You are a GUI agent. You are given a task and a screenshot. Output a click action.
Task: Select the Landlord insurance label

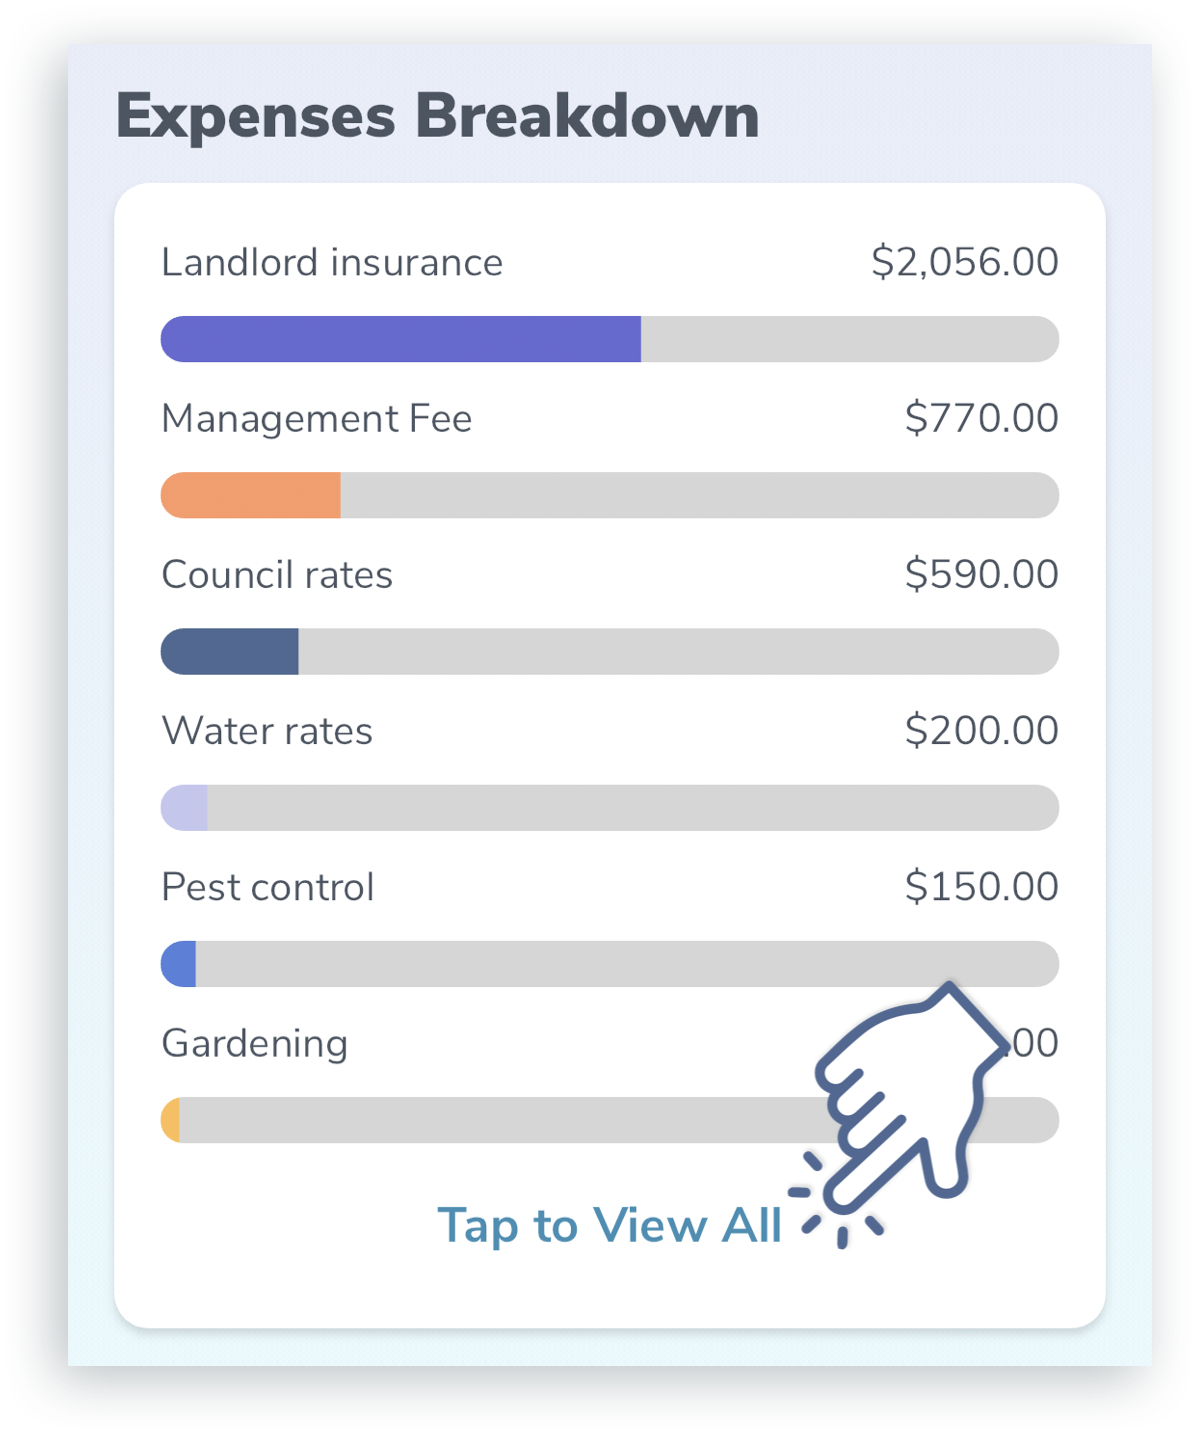click(x=332, y=263)
